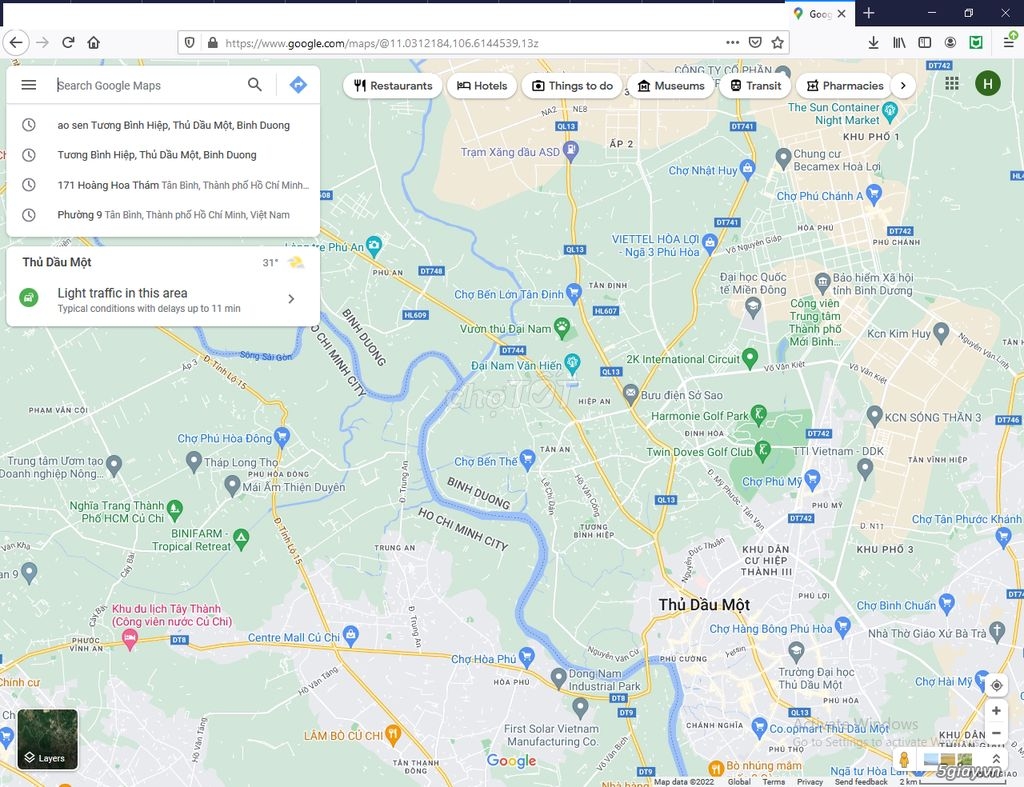Open the Firefox account icon

point(950,42)
